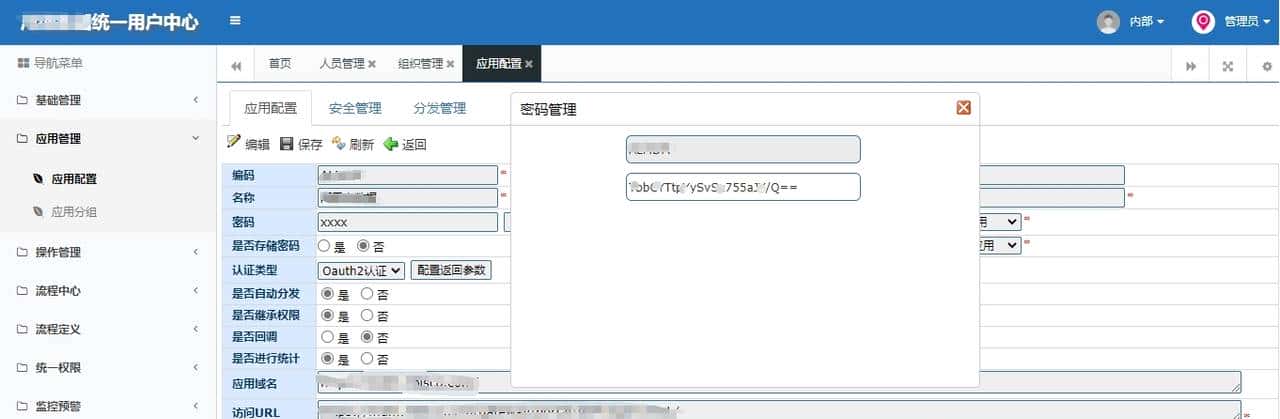The width and height of the screenshot is (1280, 419).
Task: Click the fullscreen expand icon in tab bar
Action: 1228,66
